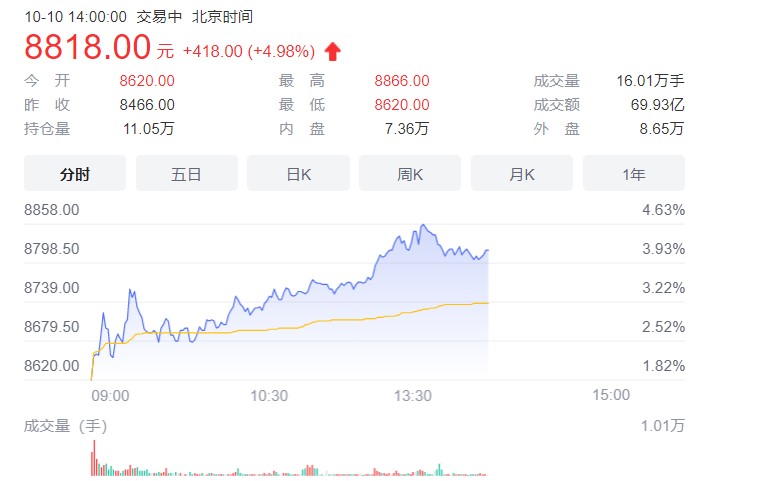The height and width of the screenshot is (481, 766).
Task: Click the 13:30 time axis label
Action: pos(413,396)
